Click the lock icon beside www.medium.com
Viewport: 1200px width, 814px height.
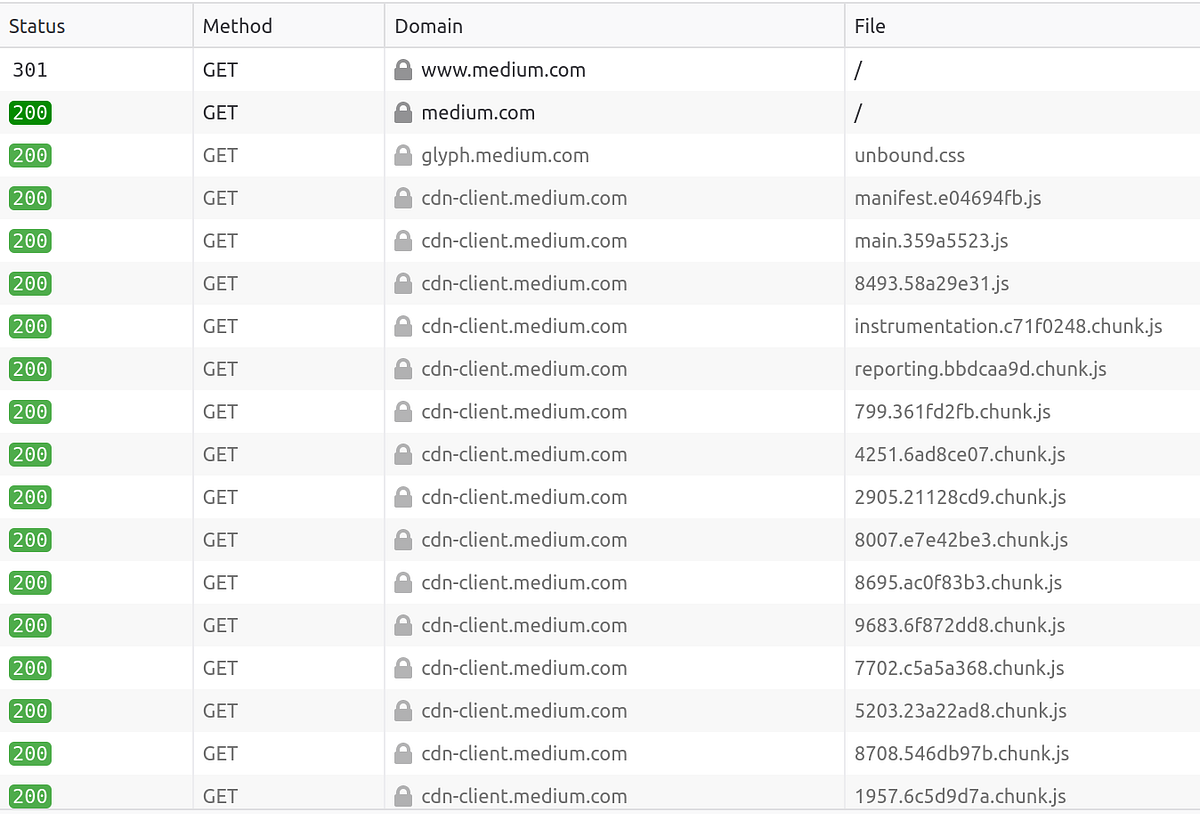[x=403, y=70]
